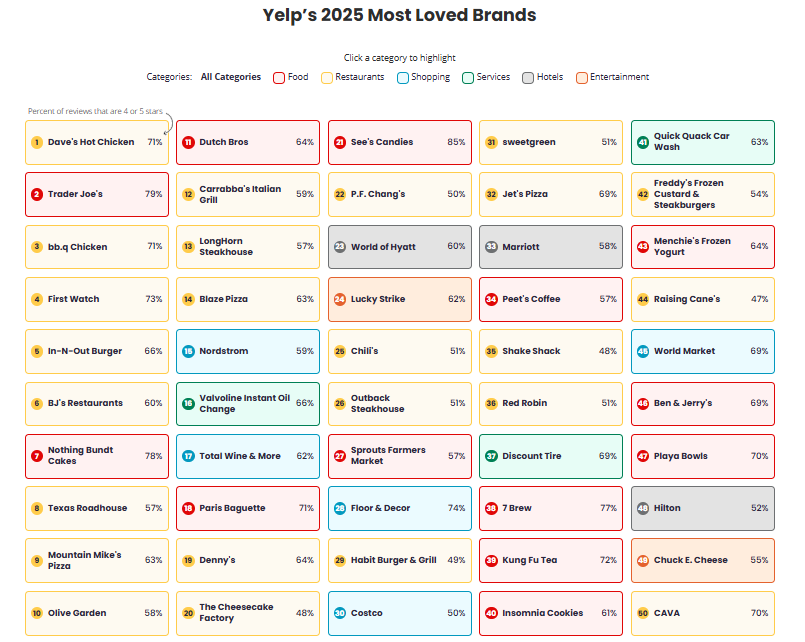Viewport: 805px width, 642px height.
Task: Select the In-N-Out Burger brand name
Action: pyautogui.click(x=85, y=351)
